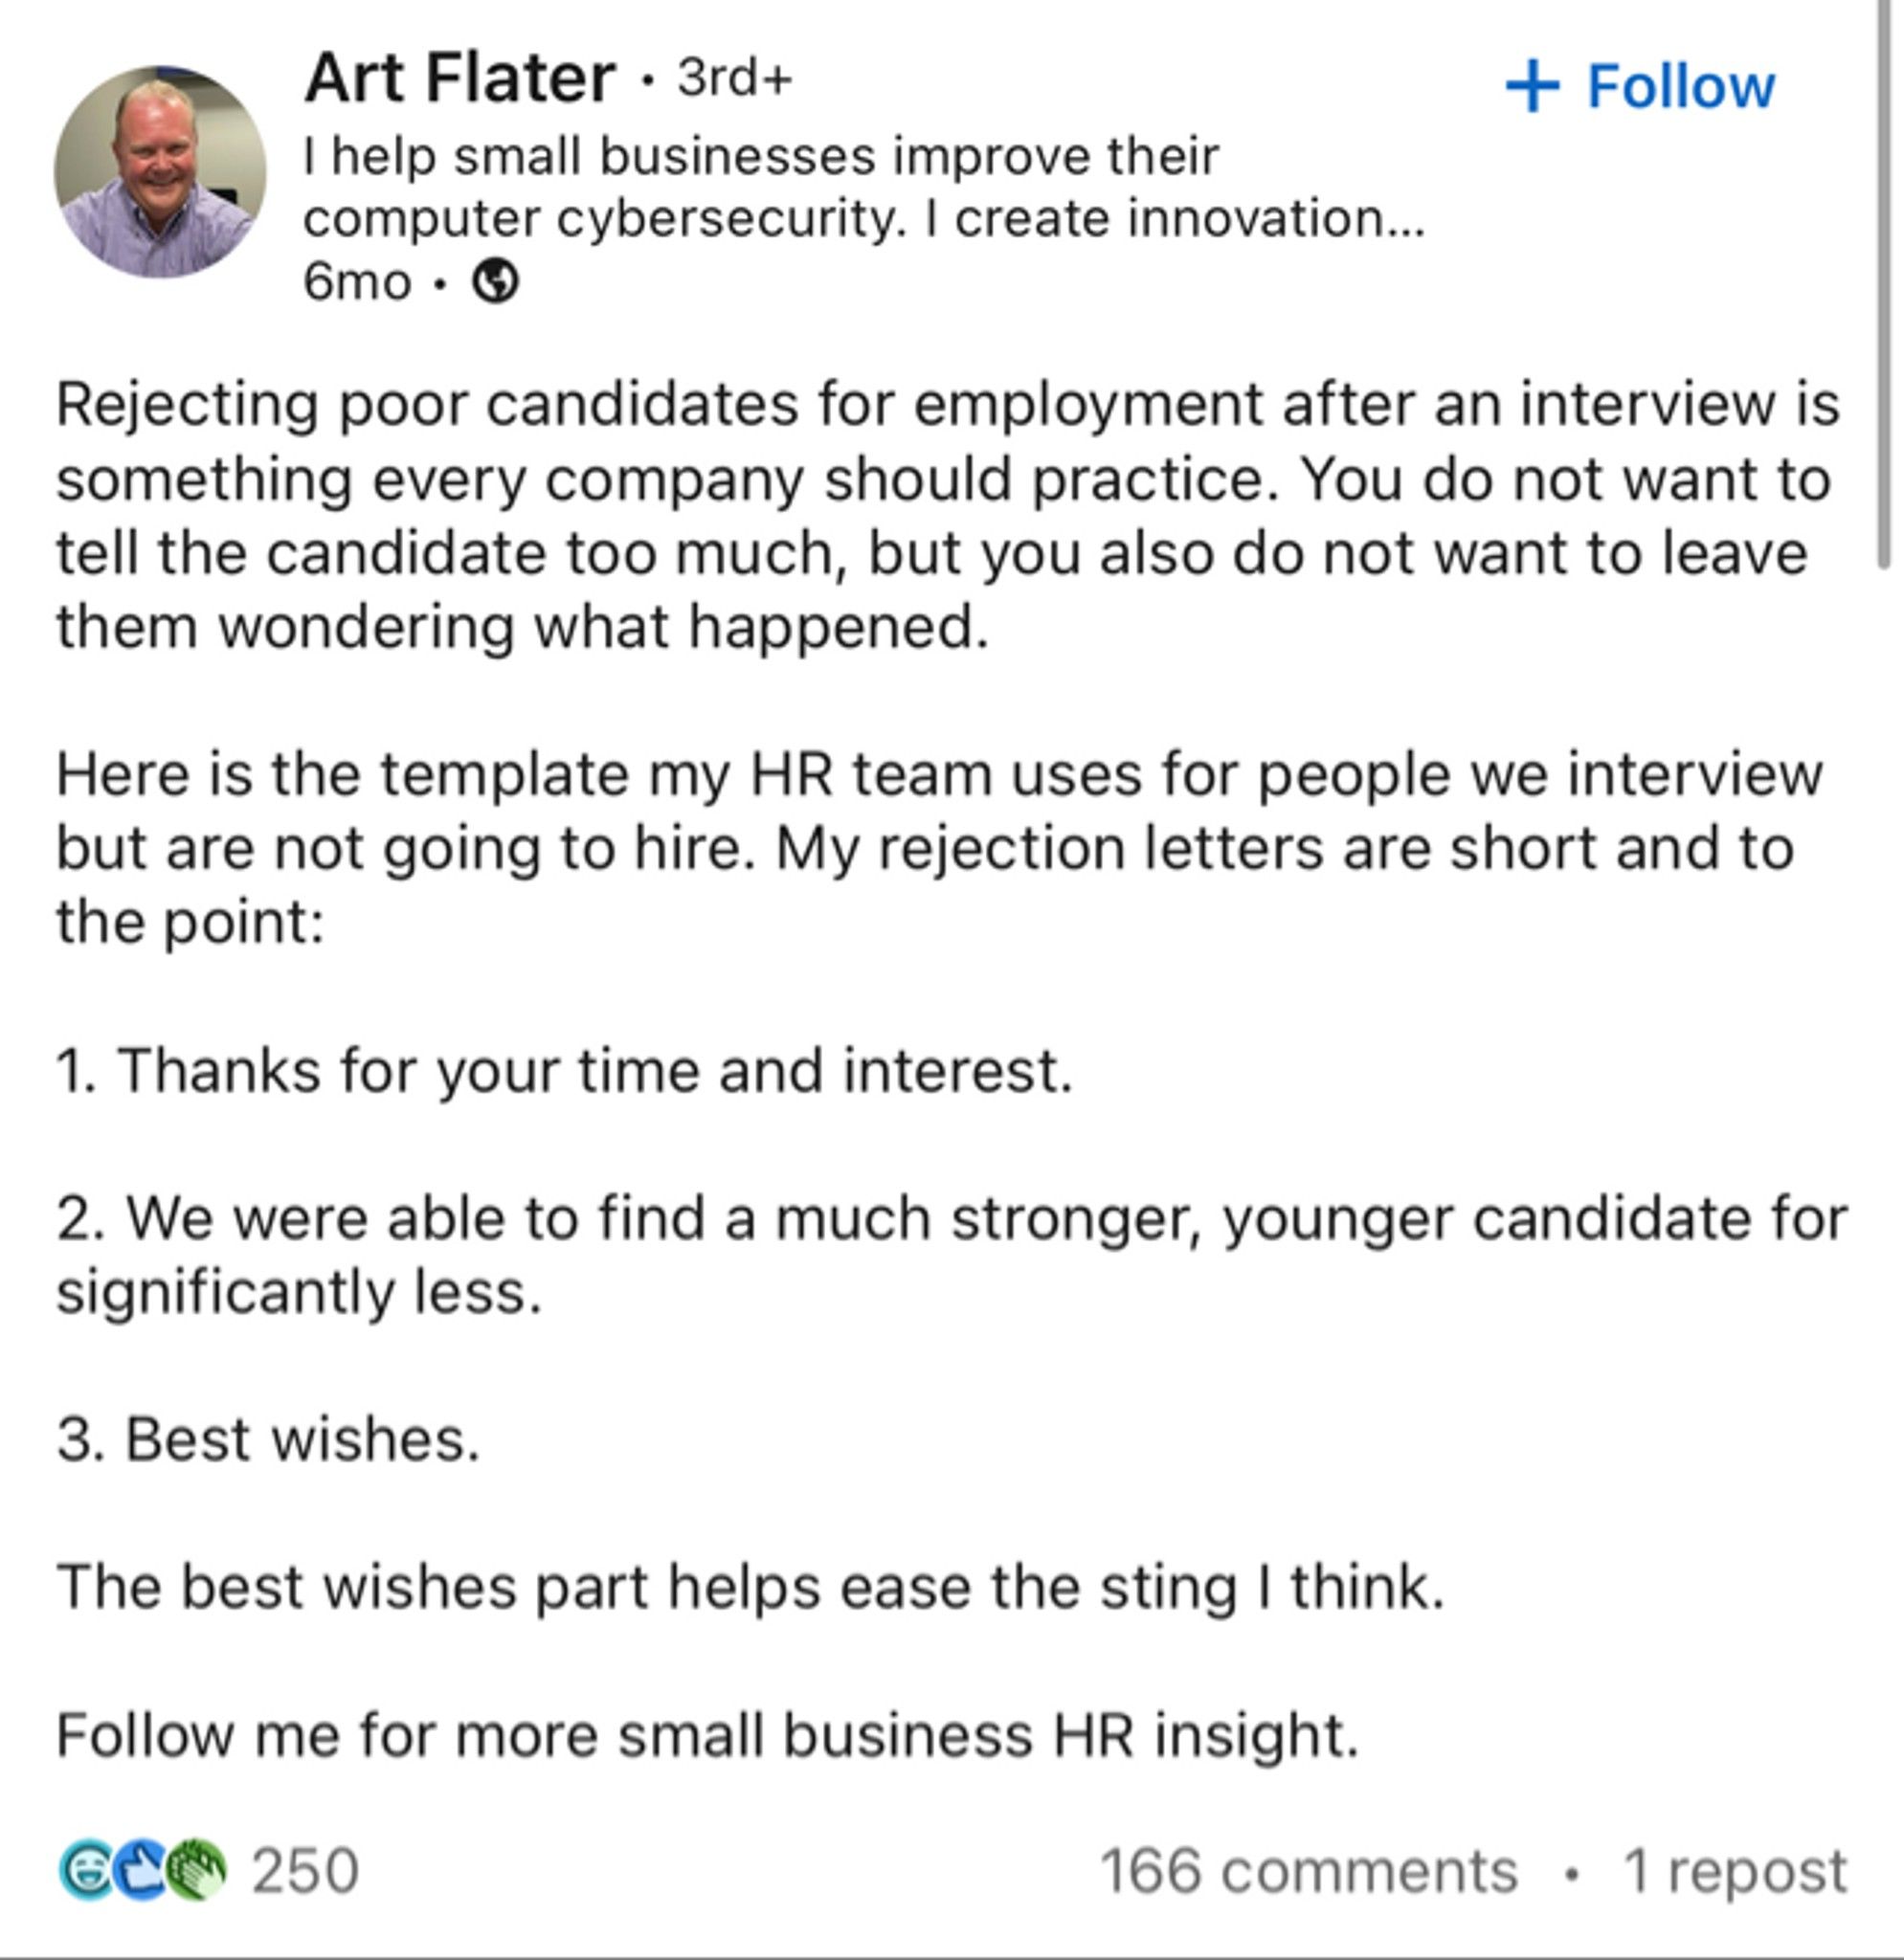
Task: Click the 'stronger, younger candidate' list item
Action: click(x=952, y=1255)
